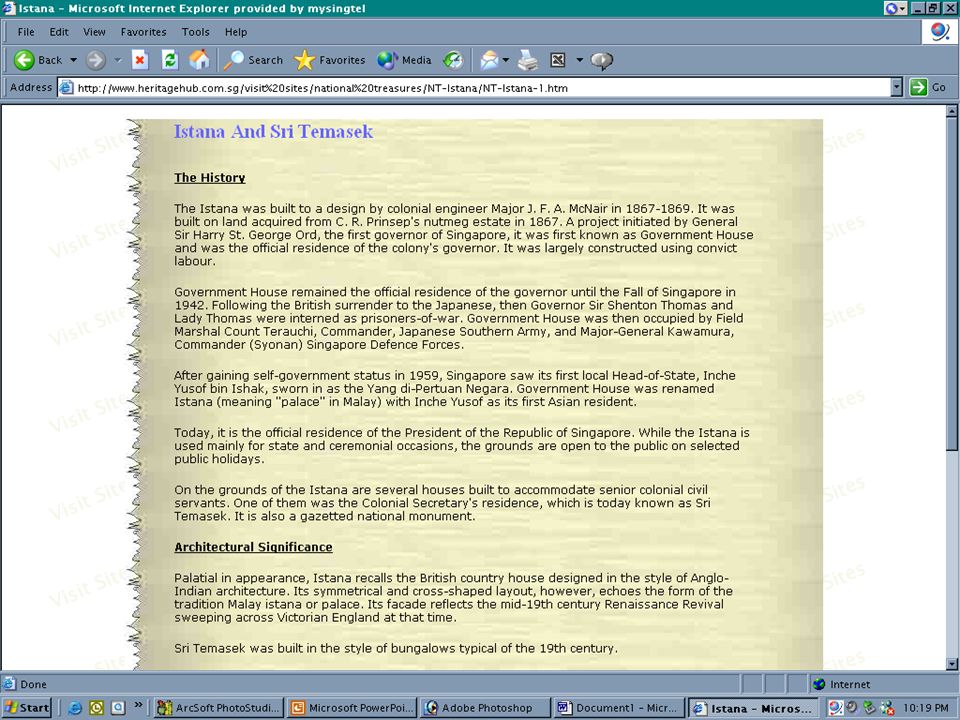Viewport: 960px width, 720px height.
Task: Expand the Mail dropdown arrow
Action: tap(506, 60)
